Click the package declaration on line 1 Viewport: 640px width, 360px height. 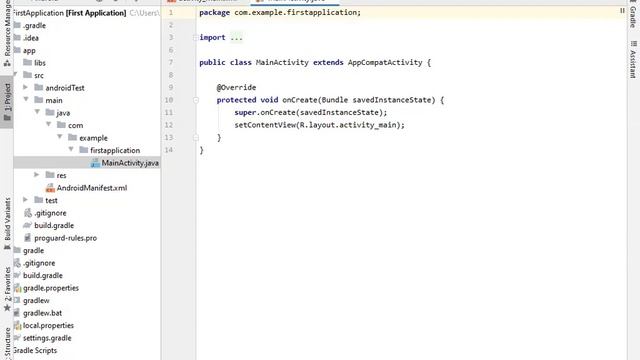(280, 13)
